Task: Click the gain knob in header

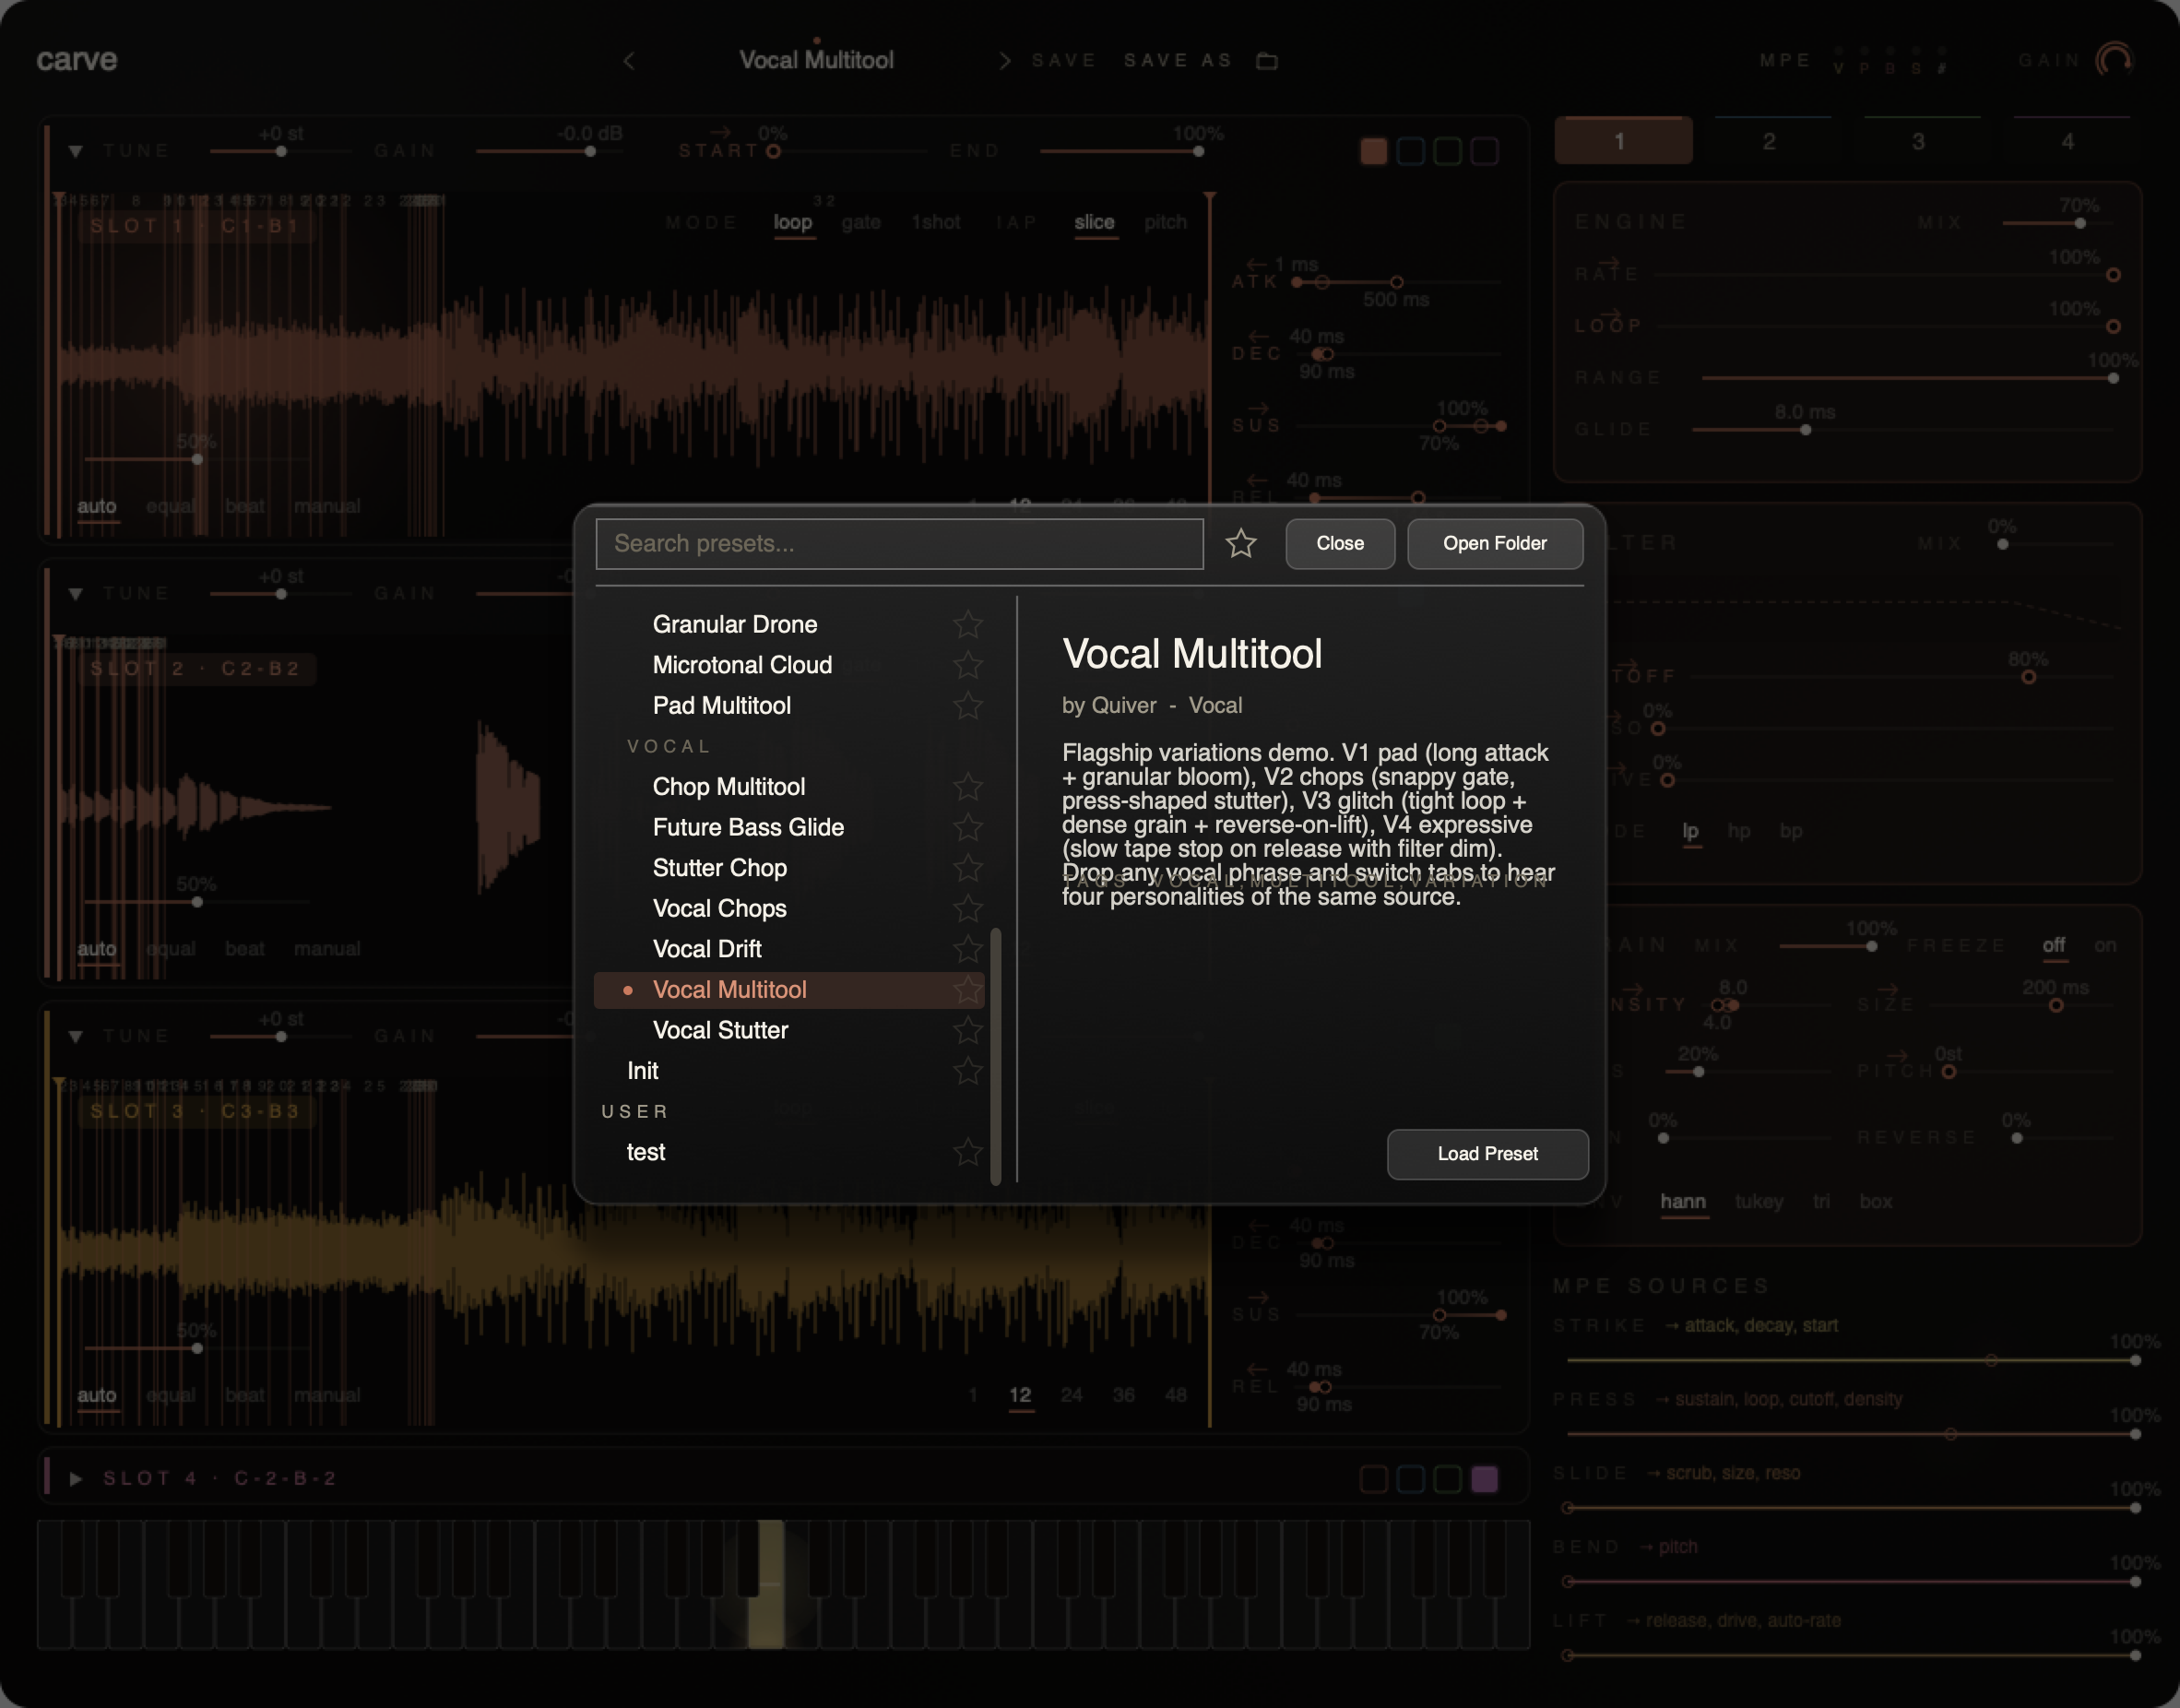Action: tap(2114, 61)
